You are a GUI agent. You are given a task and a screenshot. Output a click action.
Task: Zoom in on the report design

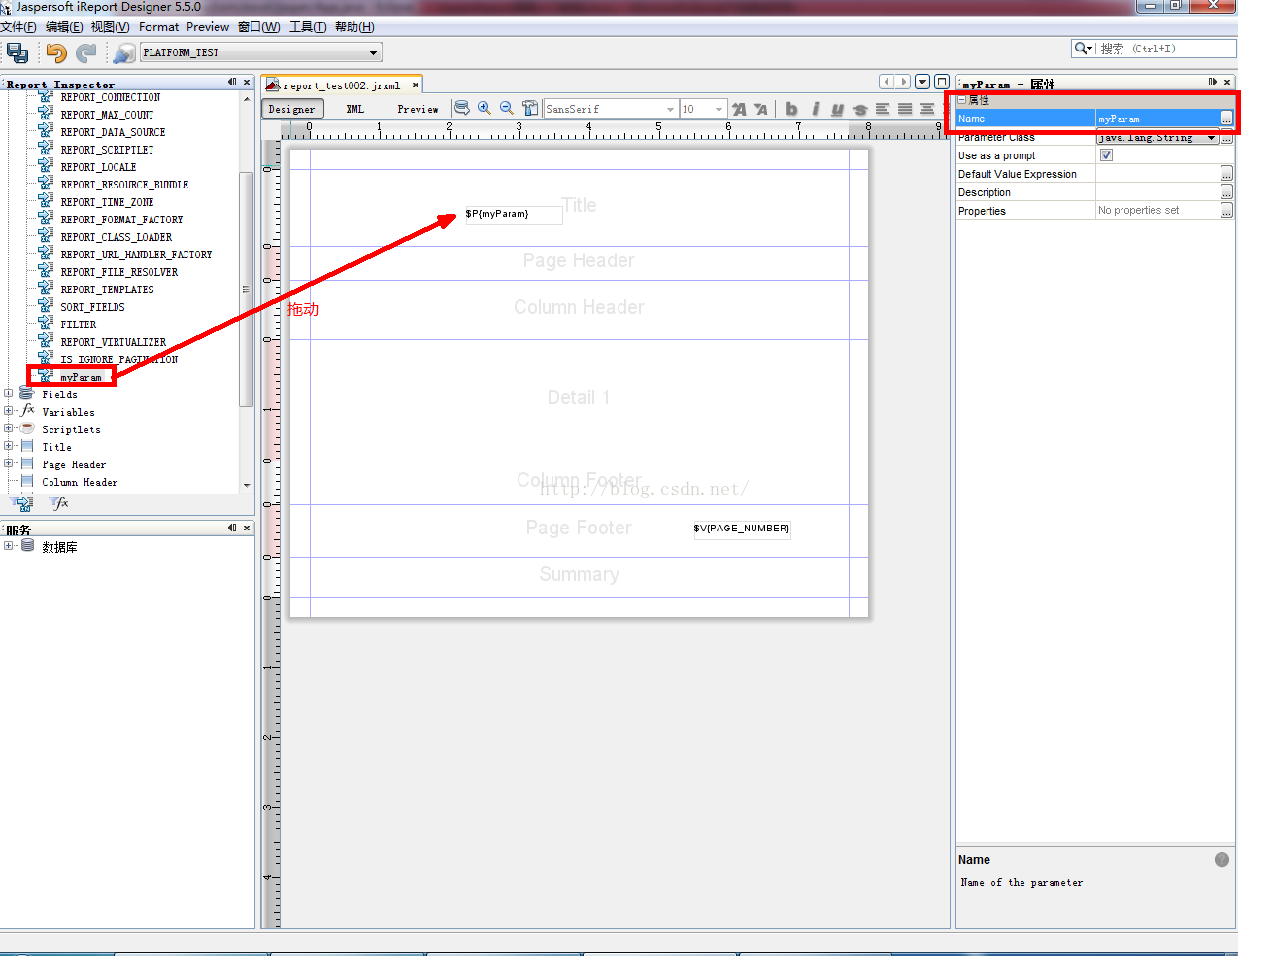(x=485, y=108)
